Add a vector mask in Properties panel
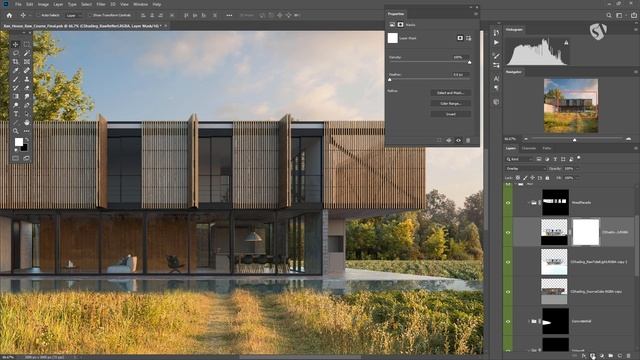640x360 pixels. pos(469,38)
